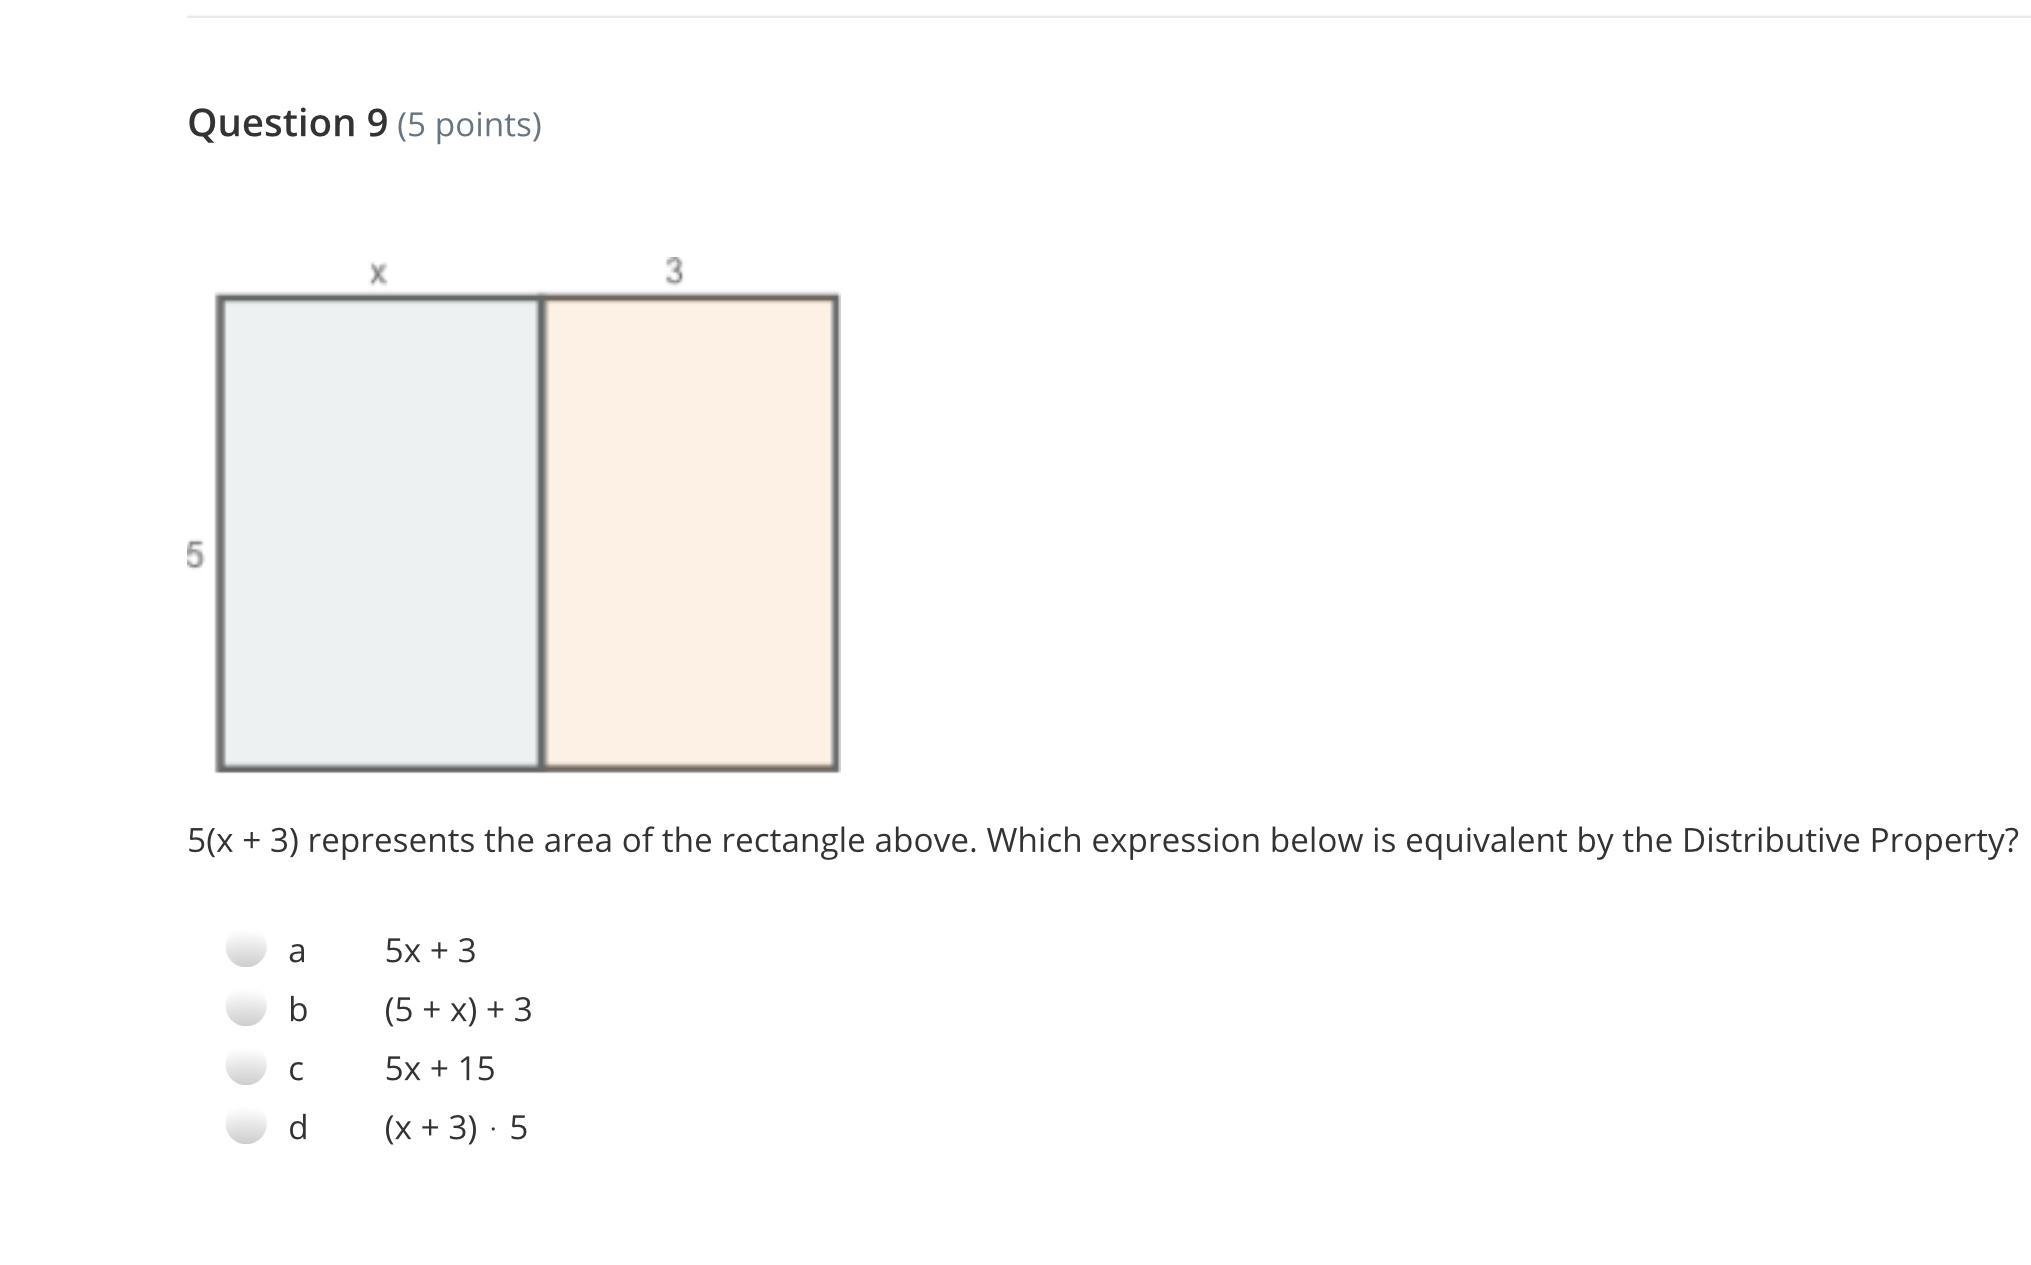Choose radio button for answer c
Image resolution: width=2031 pixels, height=1265 pixels.
click(246, 1066)
